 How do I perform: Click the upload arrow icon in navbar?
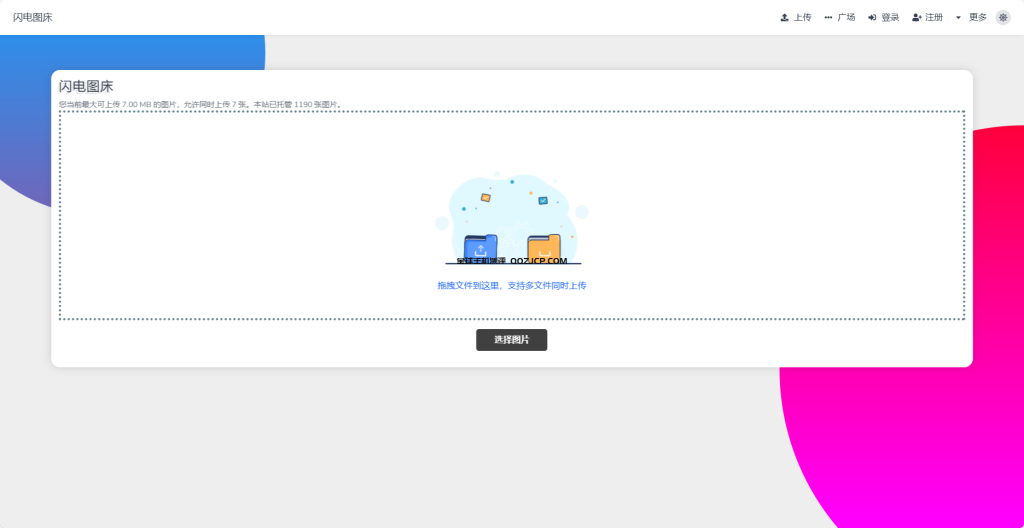(785, 17)
